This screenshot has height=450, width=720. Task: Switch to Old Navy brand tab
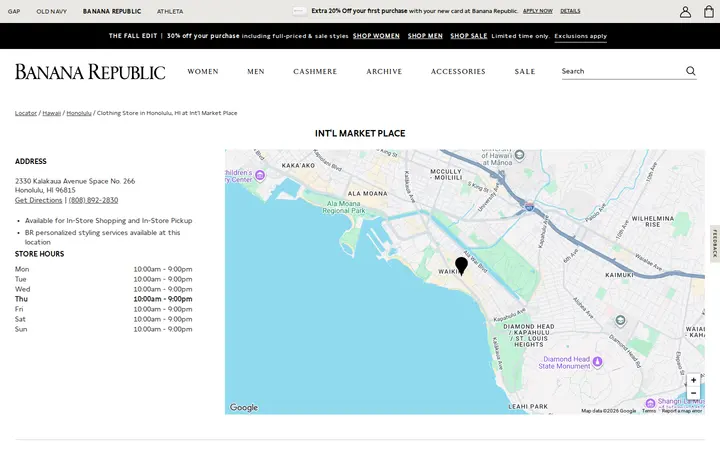tap(51, 11)
